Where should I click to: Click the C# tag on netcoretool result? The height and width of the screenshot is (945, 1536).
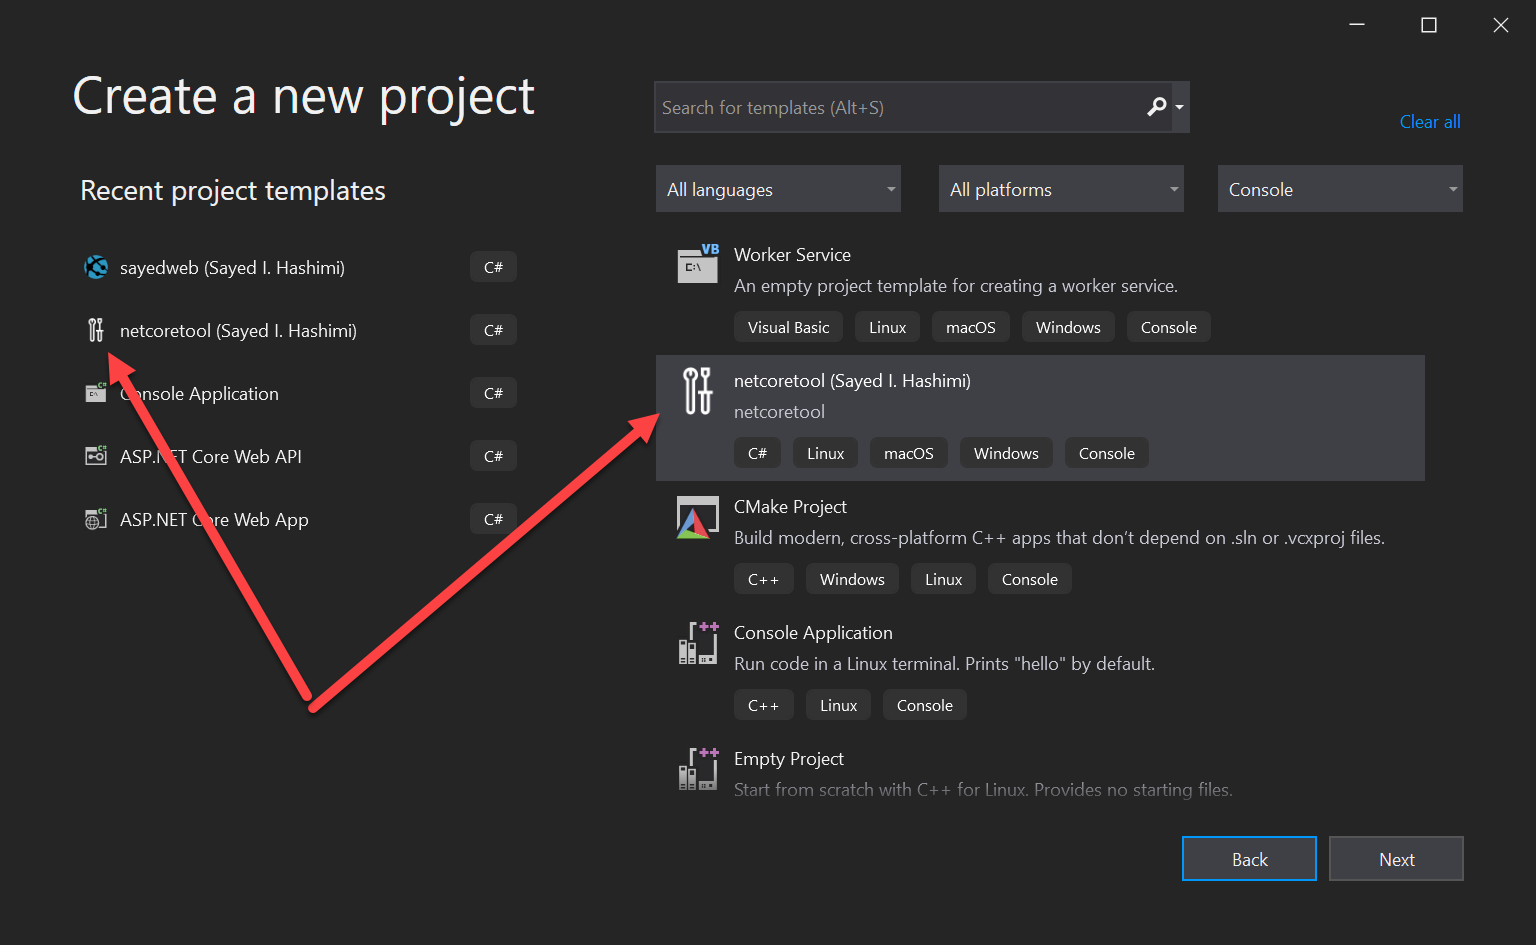click(757, 453)
